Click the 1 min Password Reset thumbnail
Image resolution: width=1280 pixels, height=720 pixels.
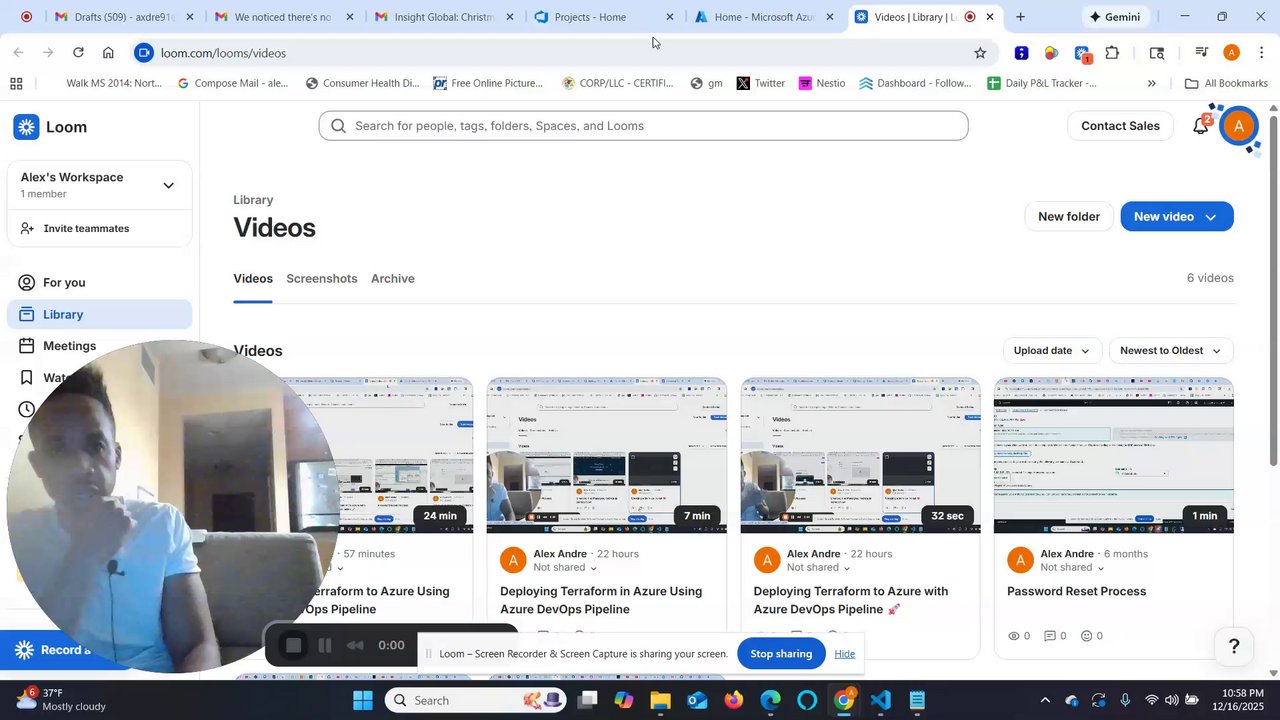(1114, 456)
